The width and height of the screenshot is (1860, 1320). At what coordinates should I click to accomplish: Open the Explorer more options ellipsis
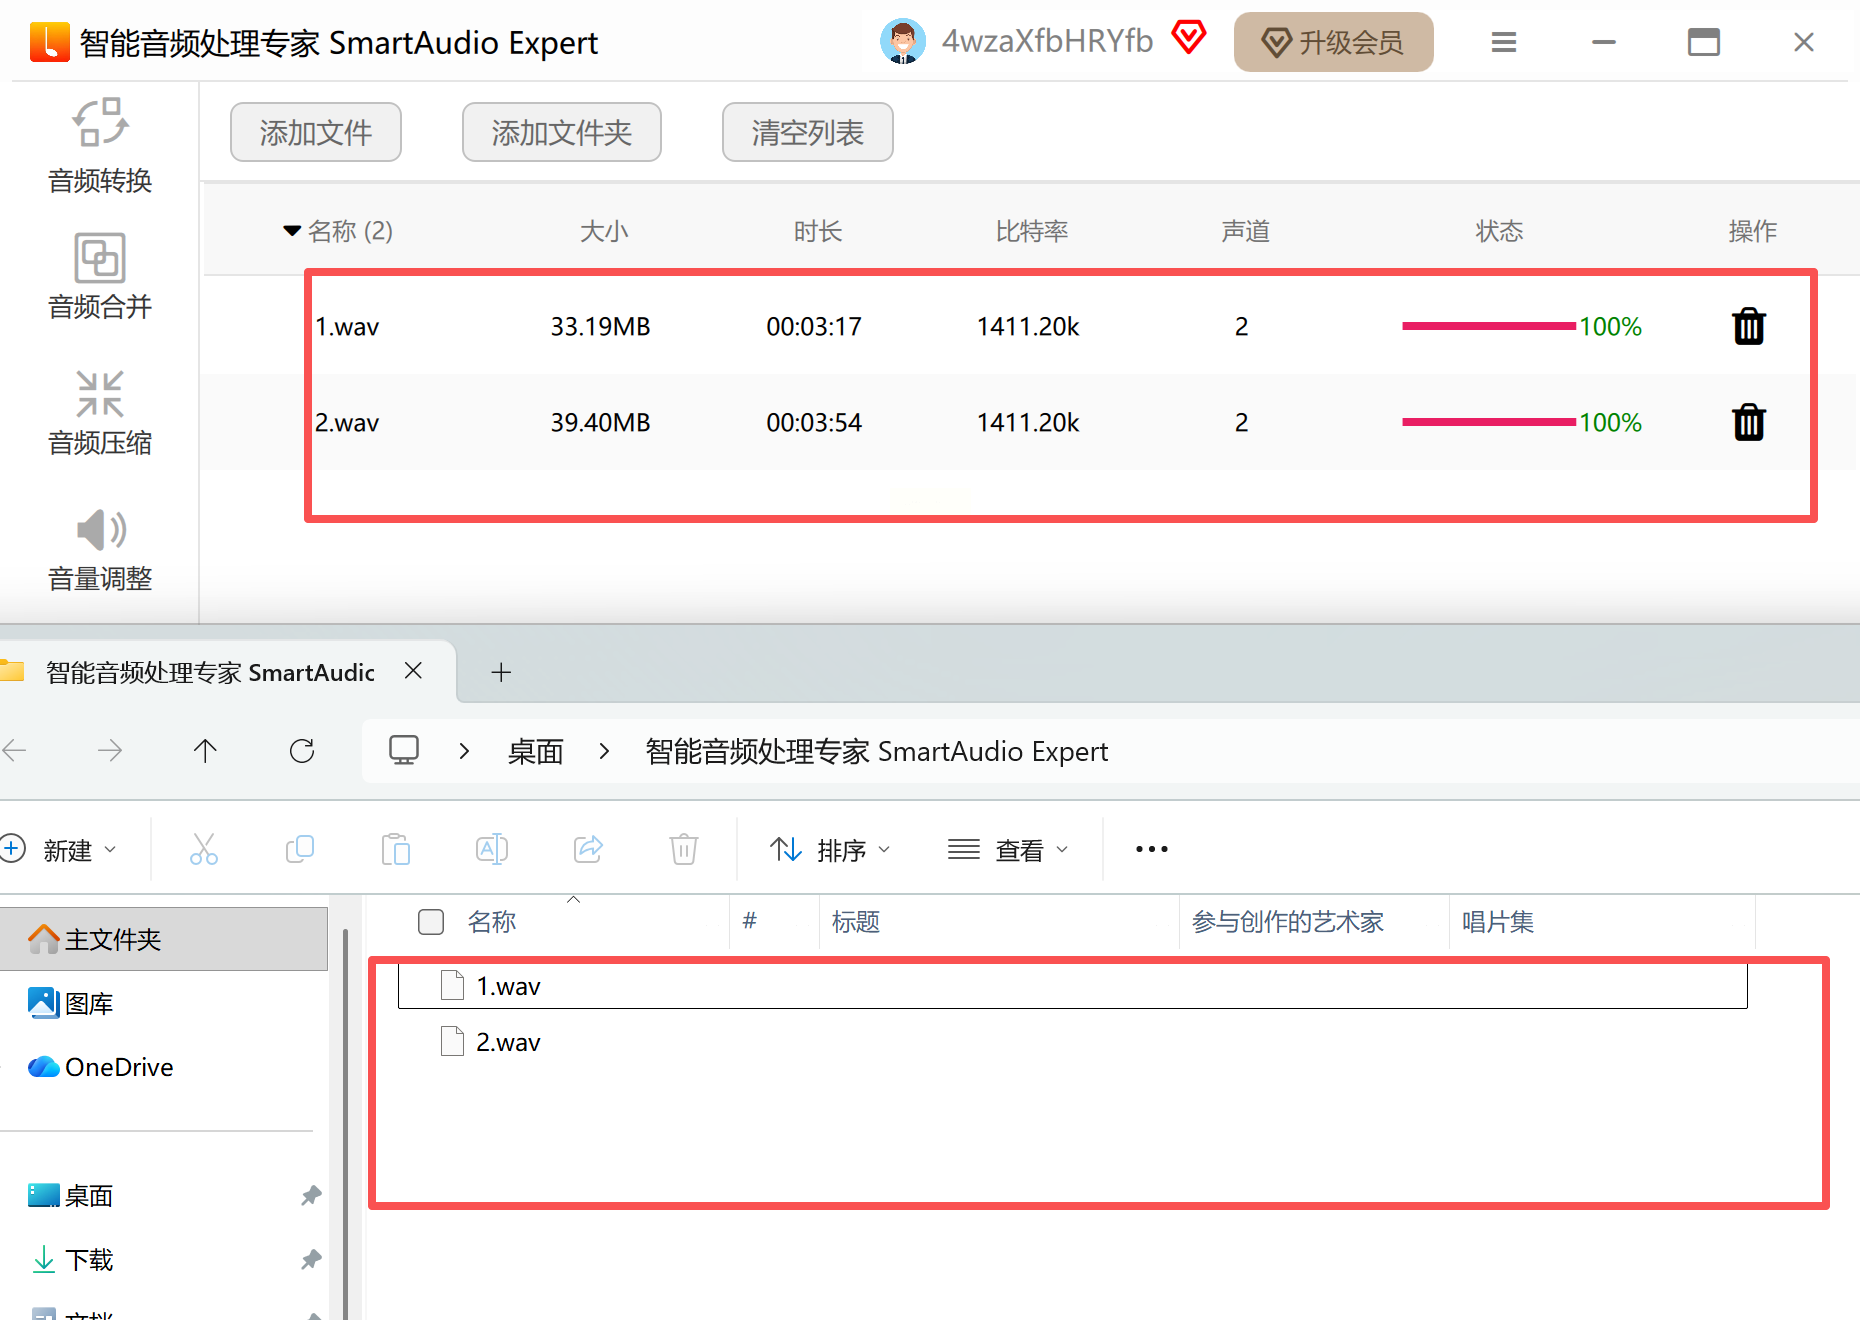tap(1152, 849)
